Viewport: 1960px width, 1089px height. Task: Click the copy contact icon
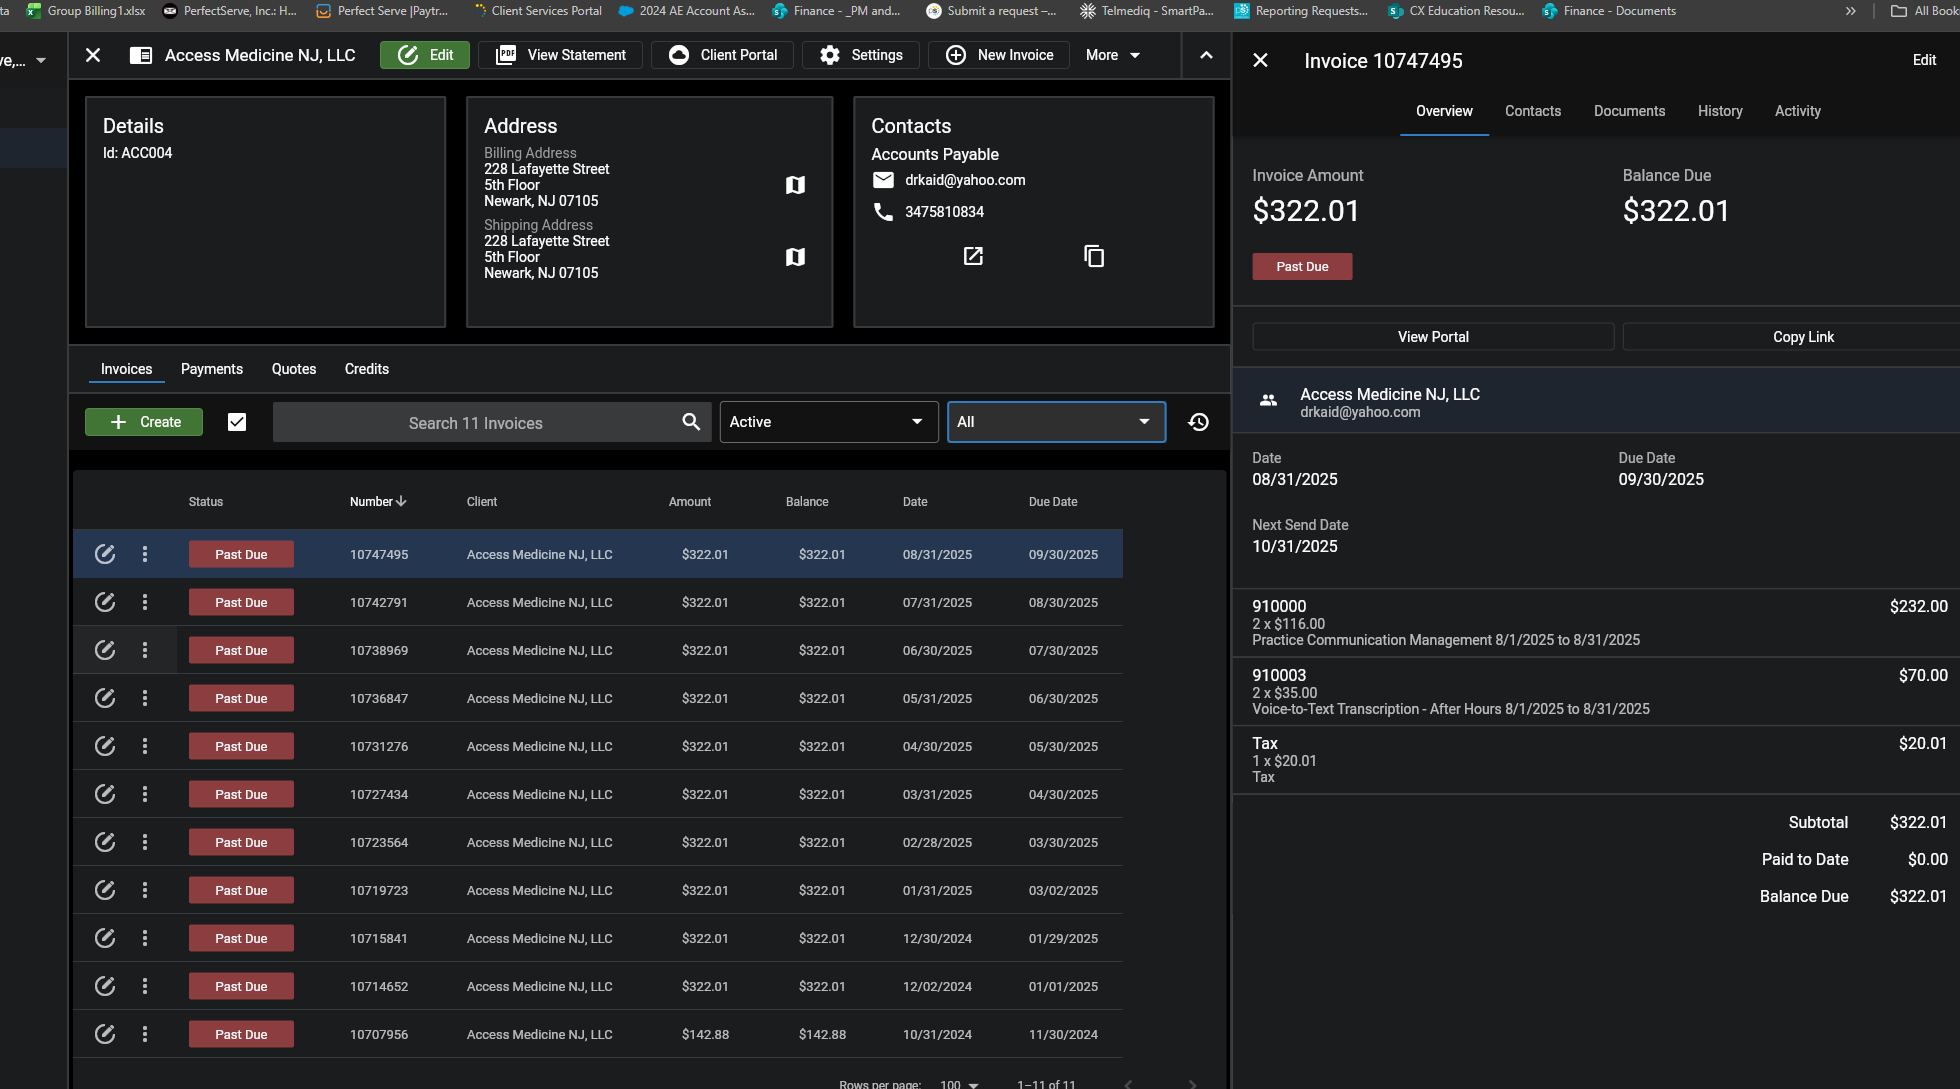click(1094, 256)
